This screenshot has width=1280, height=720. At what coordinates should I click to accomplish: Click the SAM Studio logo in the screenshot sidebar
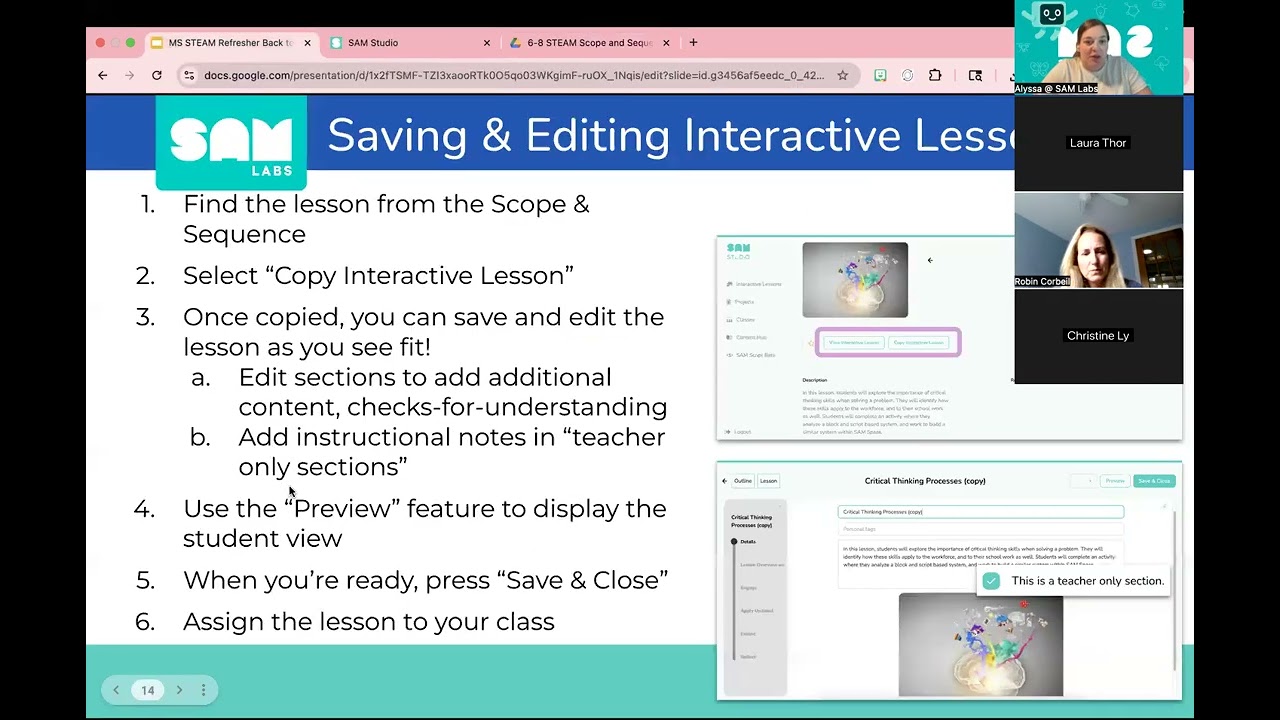[738, 251]
